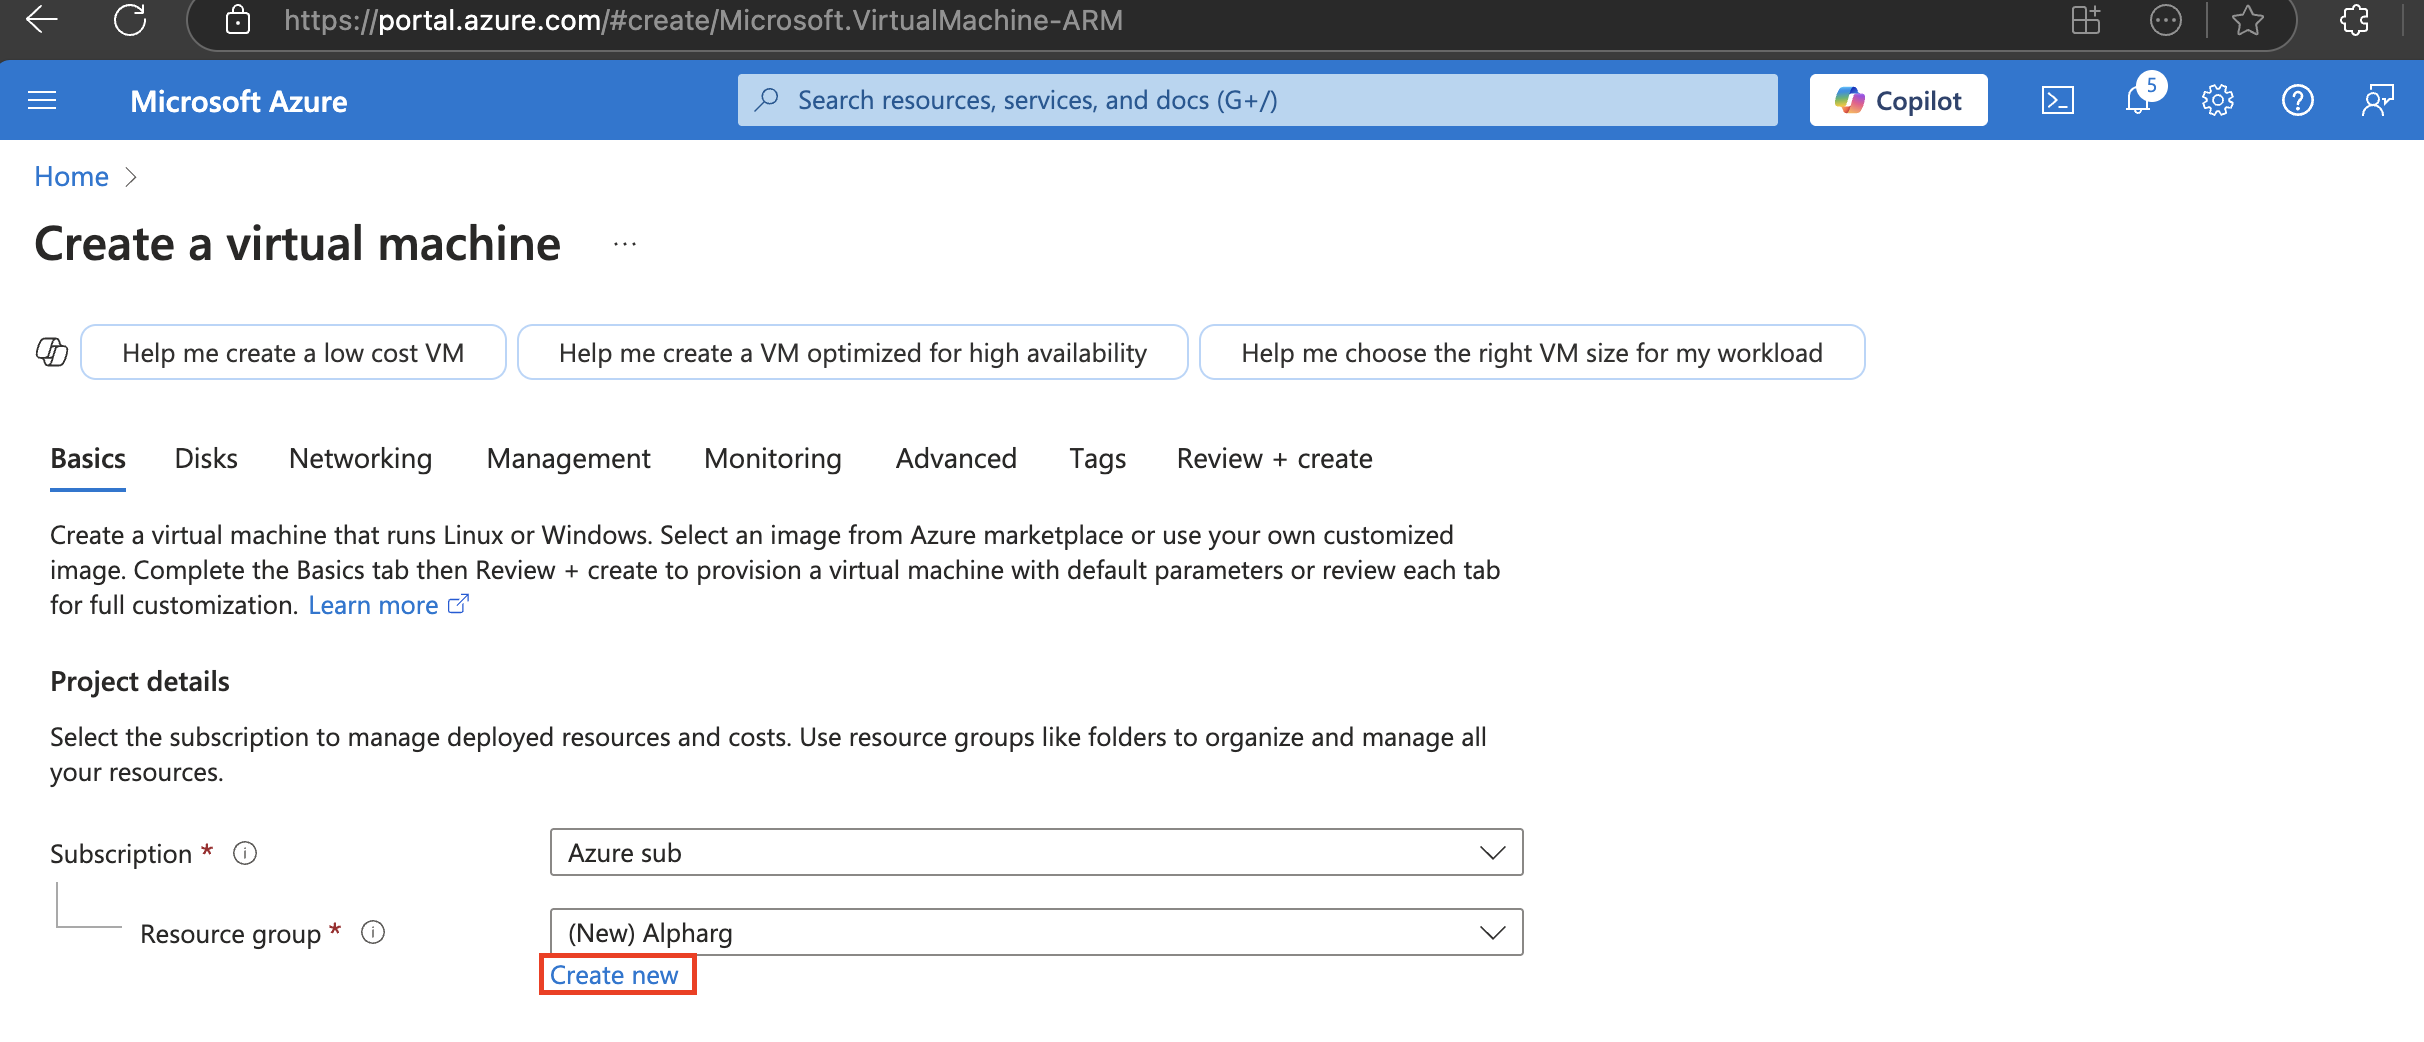Open browser extensions puzzle icon
2424x1042 pixels.
click(x=2355, y=20)
